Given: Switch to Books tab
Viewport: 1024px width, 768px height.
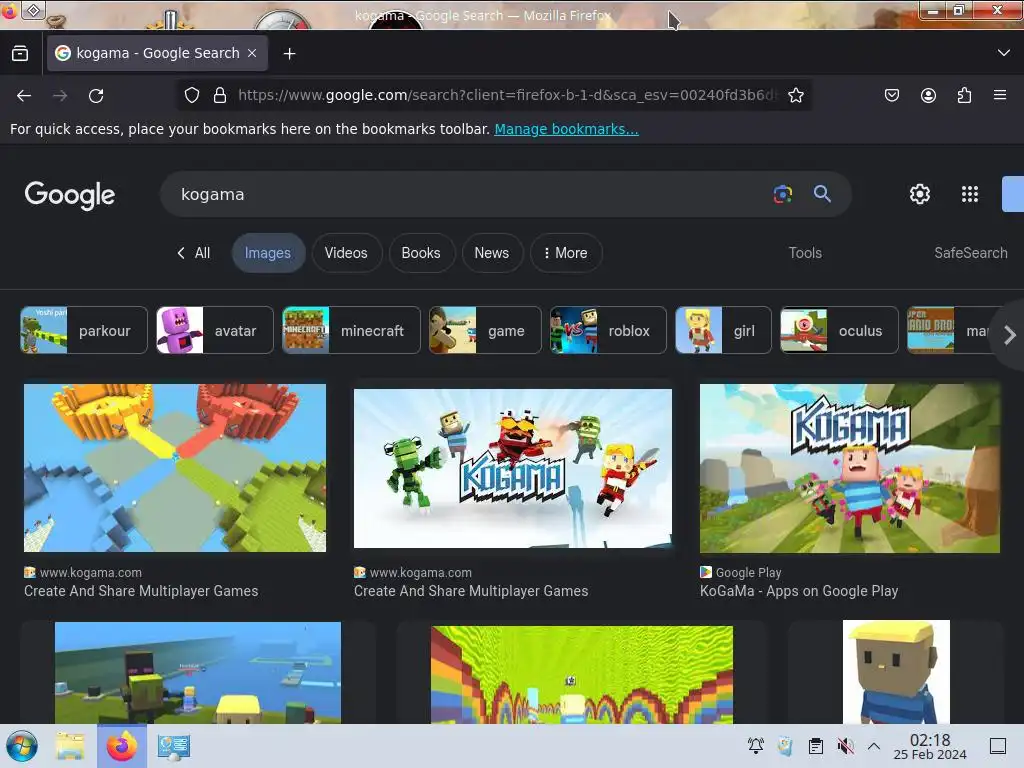Looking at the screenshot, I should click(x=421, y=253).
